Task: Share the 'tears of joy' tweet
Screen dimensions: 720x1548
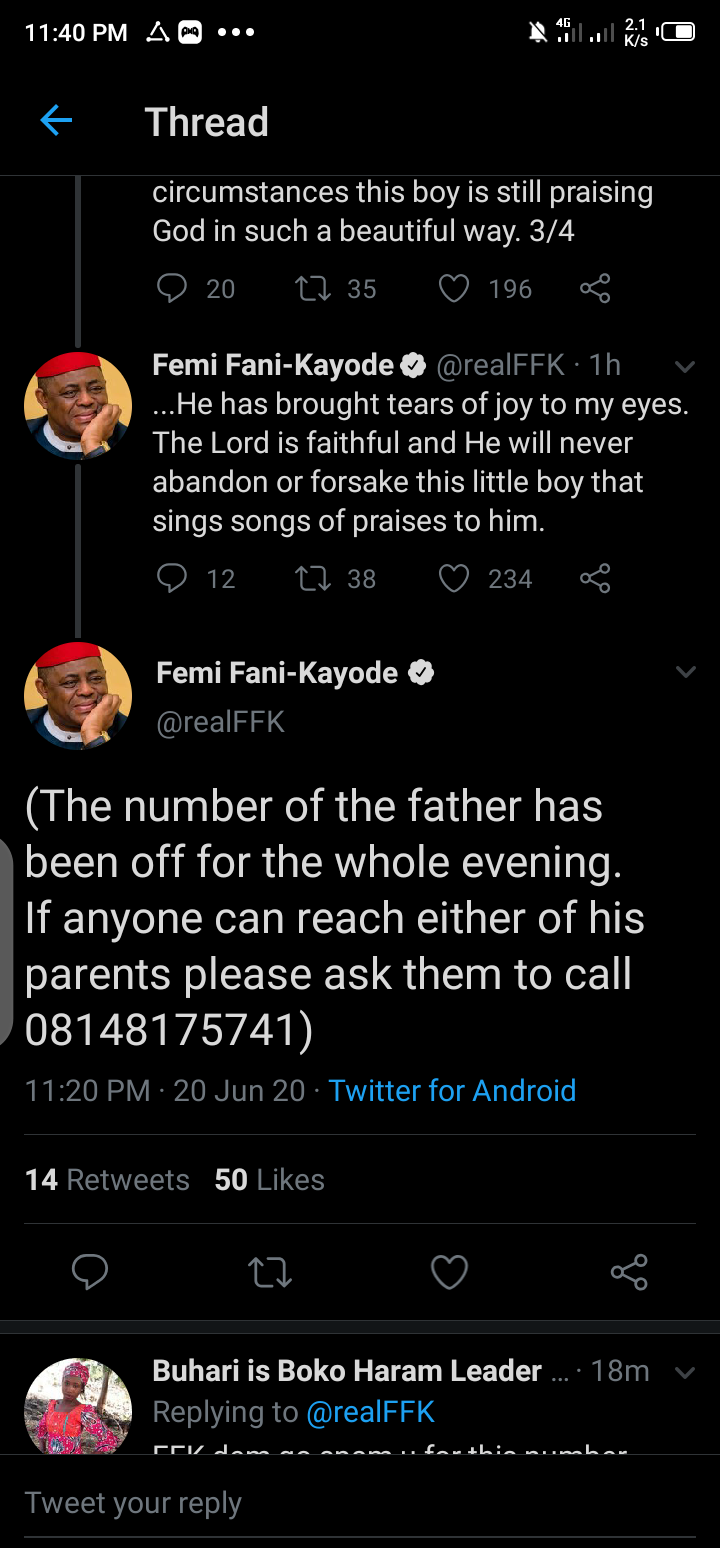Action: [595, 579]
